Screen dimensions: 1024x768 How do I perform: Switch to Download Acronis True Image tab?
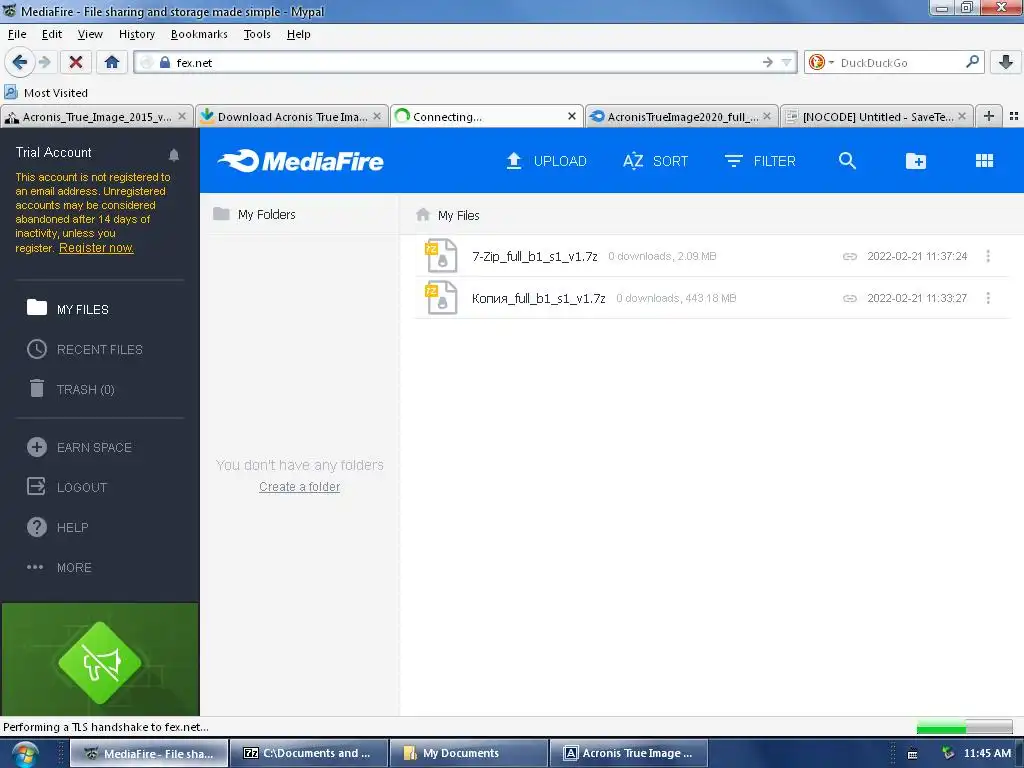291,116
